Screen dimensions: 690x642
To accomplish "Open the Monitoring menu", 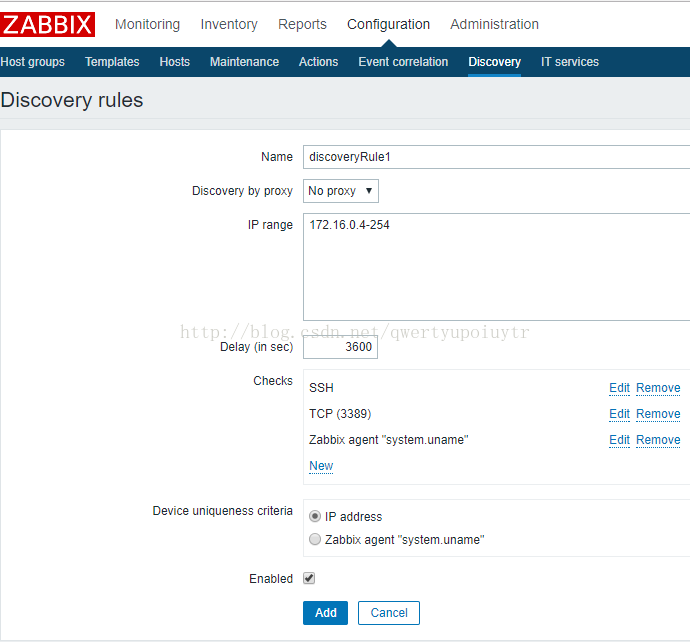I will click(x=147, y=24).
